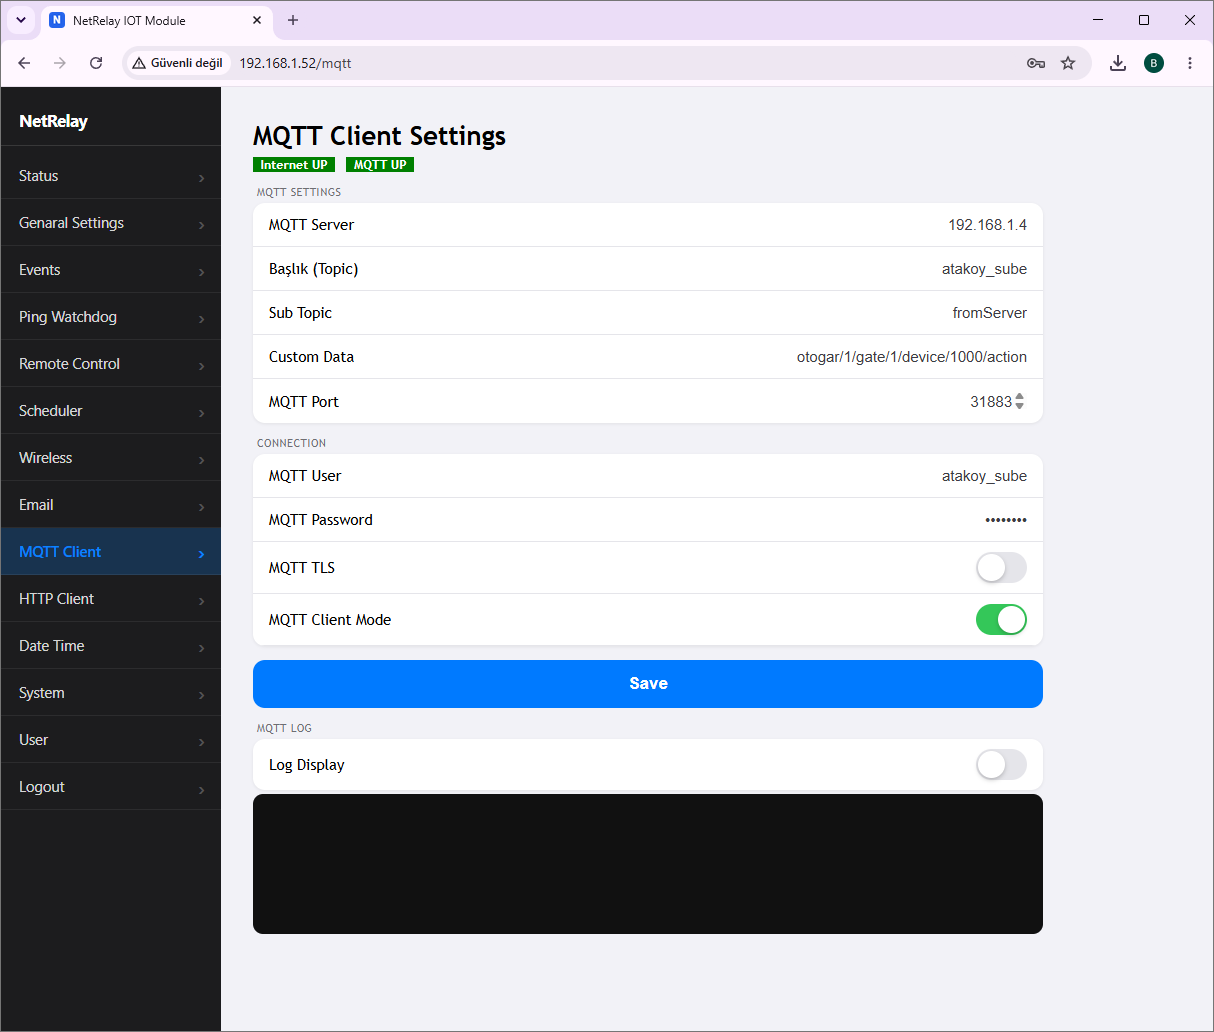Screen dimensions: 1214x1032
Task: Open Remote Control page
Action: click(x=111, y=364)
